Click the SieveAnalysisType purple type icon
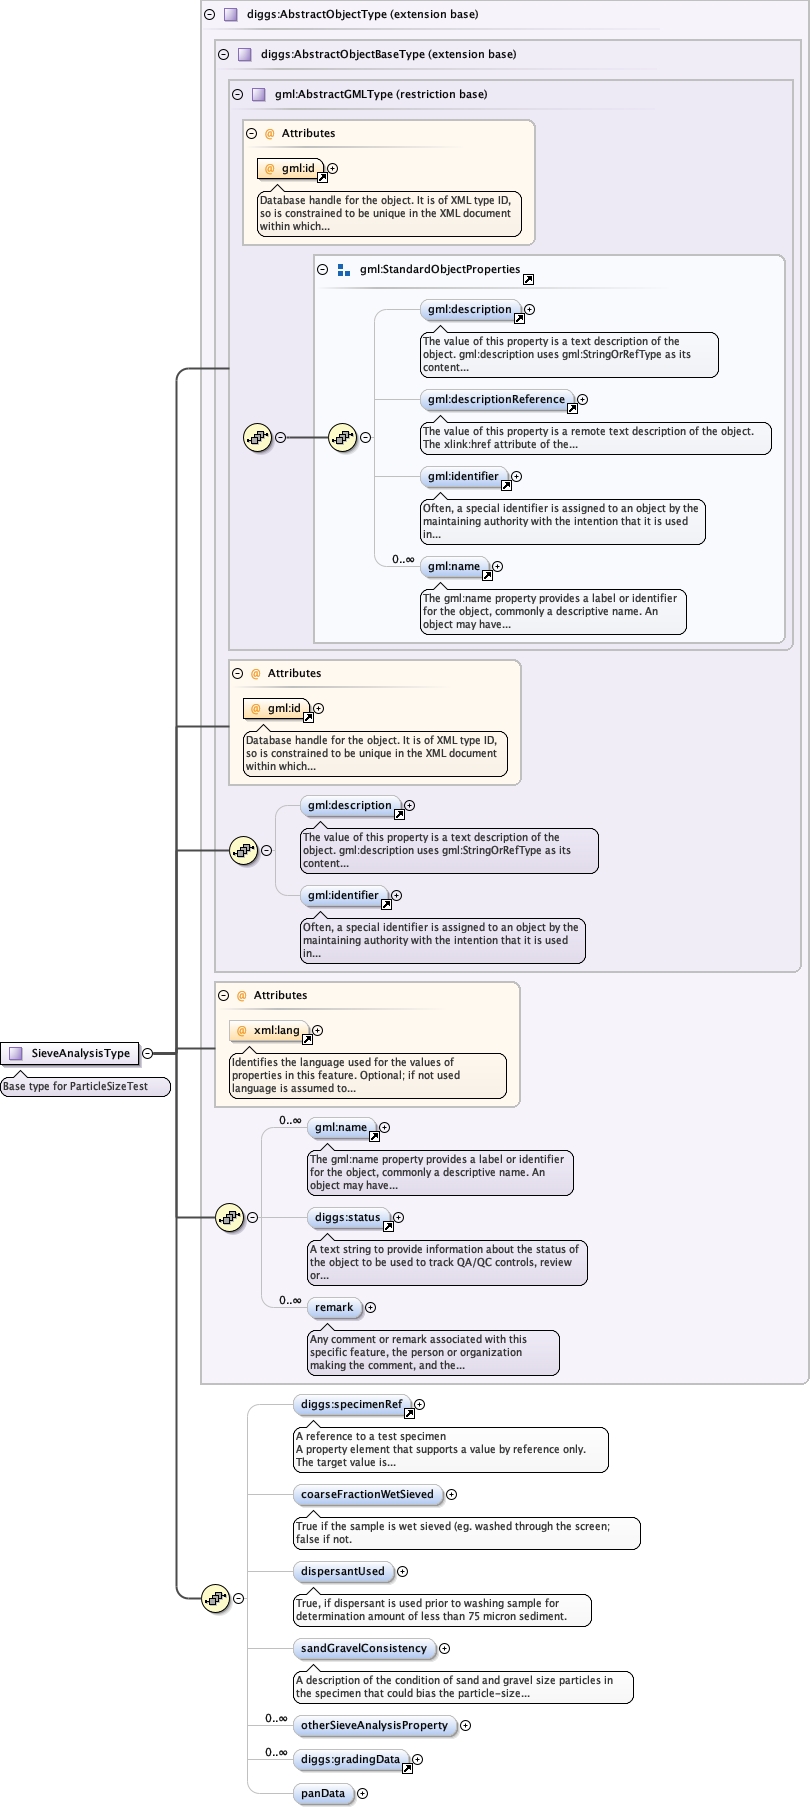811x1809 pixels. click(15, 1053)
